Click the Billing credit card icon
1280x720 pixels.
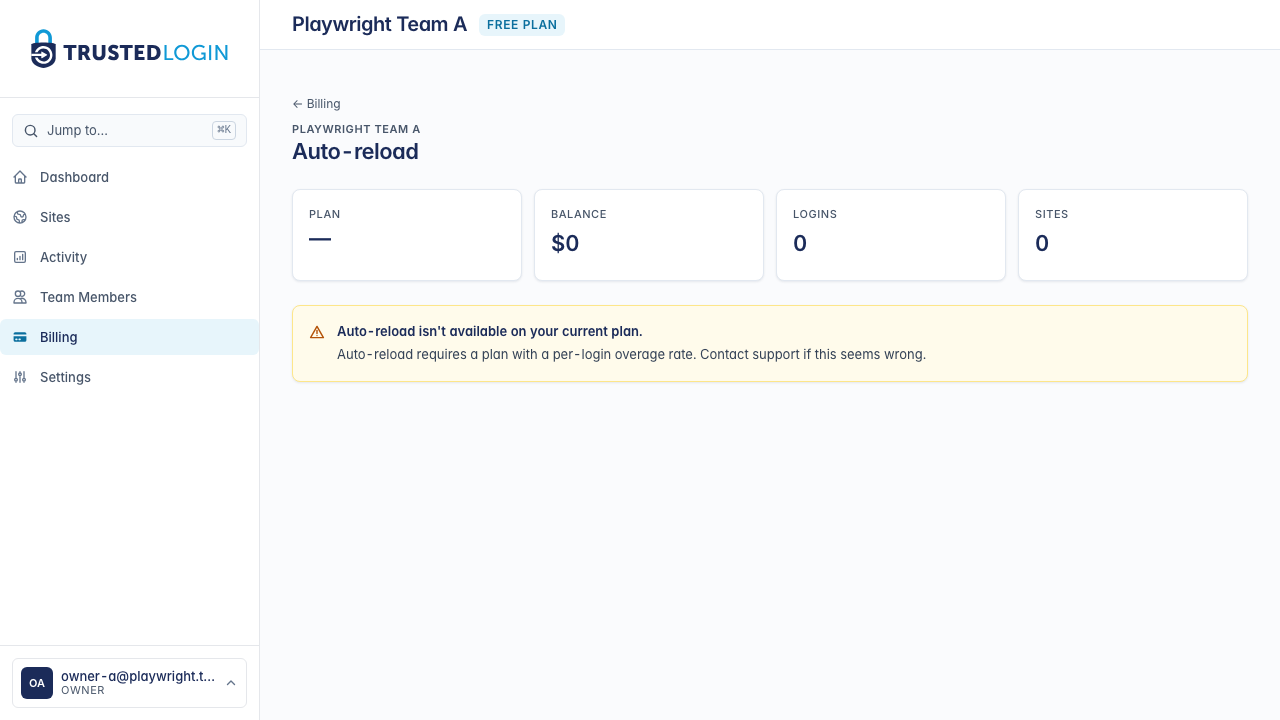(20, 337)
